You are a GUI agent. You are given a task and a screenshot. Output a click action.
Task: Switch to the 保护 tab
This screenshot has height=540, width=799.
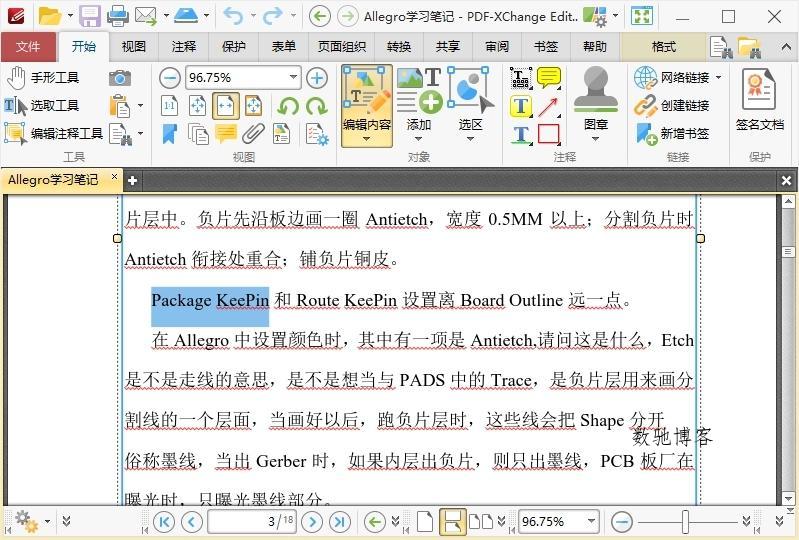(233, 47)
